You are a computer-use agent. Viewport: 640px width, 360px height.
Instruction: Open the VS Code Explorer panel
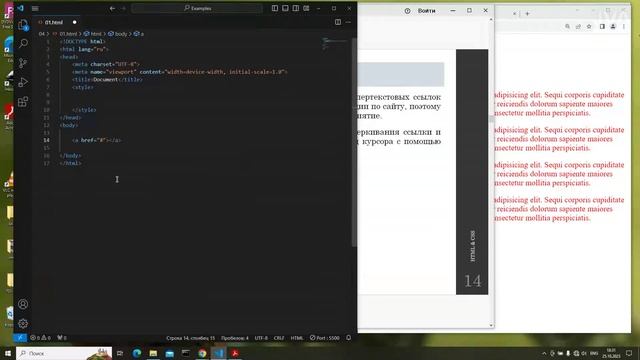tap(23, 25)
